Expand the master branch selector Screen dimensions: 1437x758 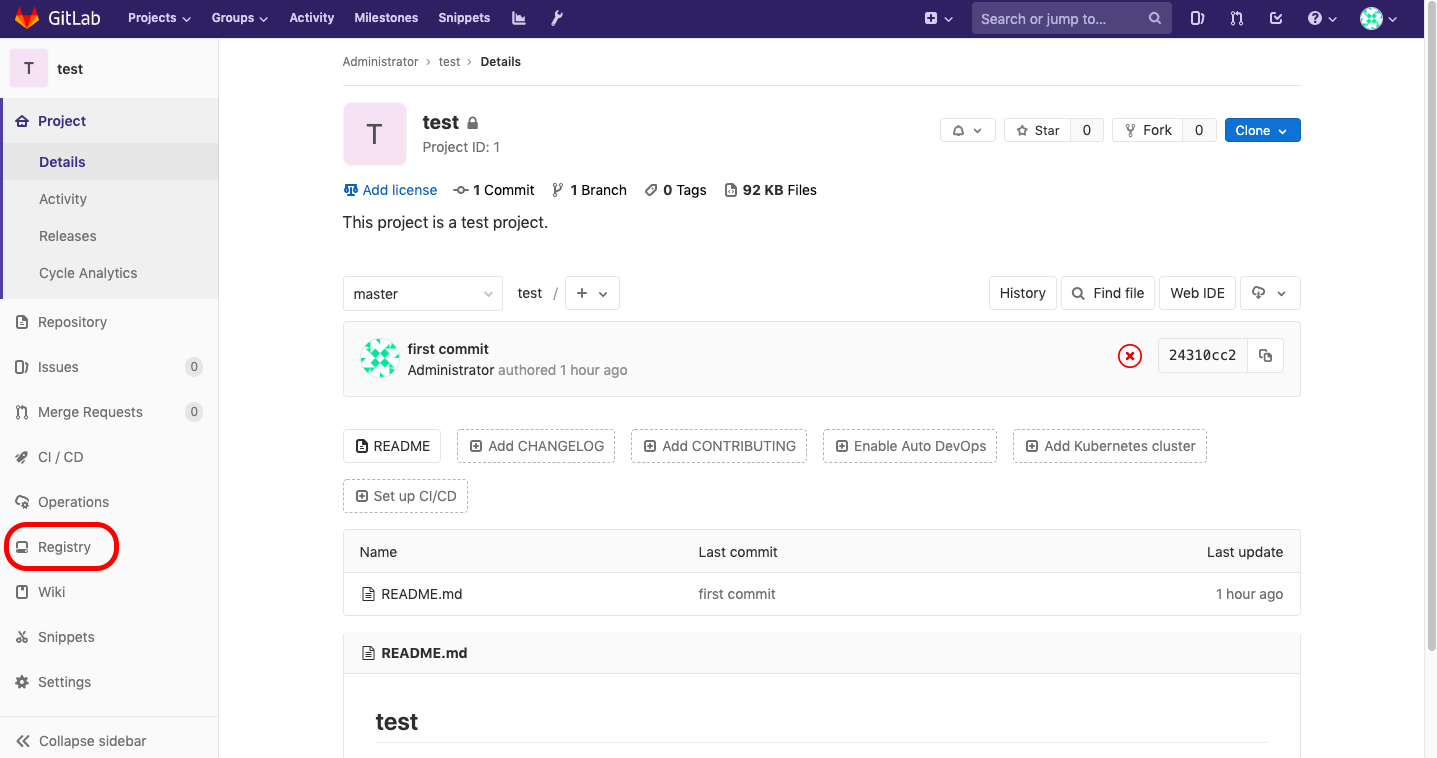tap(422, 293)
